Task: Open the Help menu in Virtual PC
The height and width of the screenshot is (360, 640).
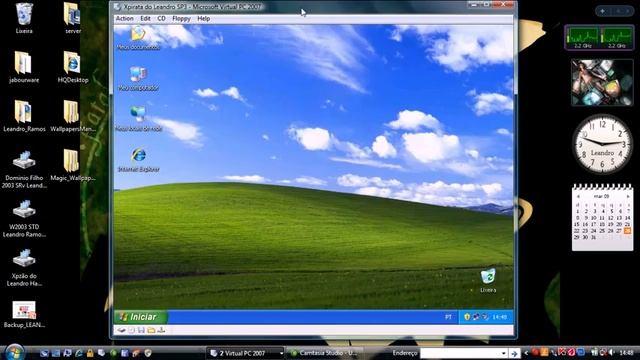Action: coord(204,19)
